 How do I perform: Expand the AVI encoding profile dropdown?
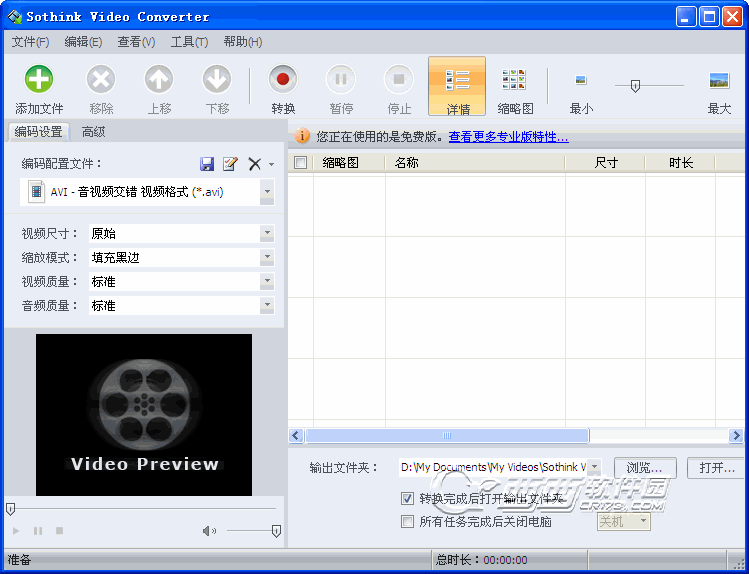pos(267,191)
